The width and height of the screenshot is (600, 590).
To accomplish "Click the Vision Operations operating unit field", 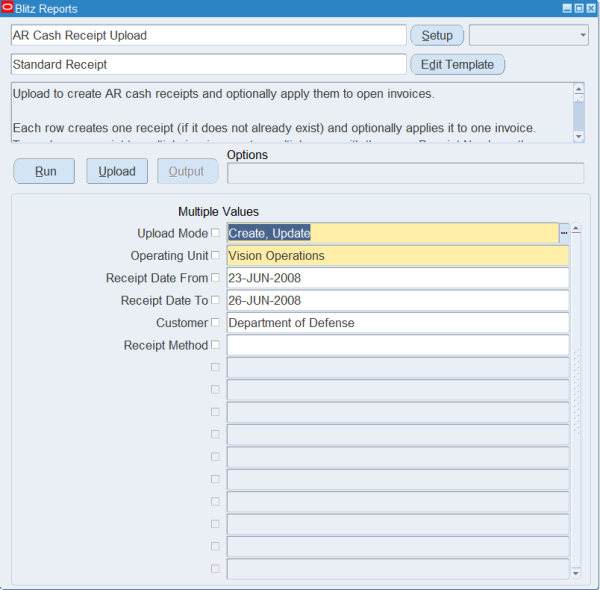I will (x=398, y=256).
